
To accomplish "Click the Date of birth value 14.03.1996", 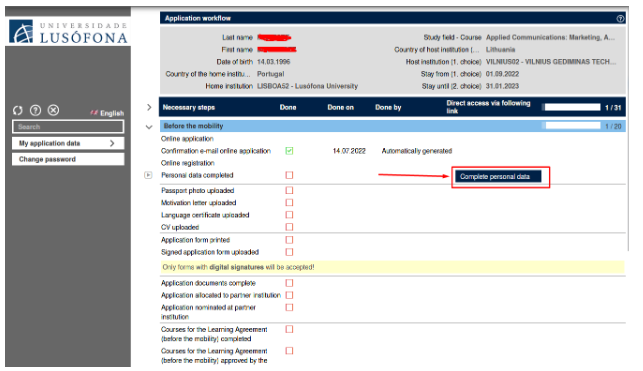I will coord(274,62).
